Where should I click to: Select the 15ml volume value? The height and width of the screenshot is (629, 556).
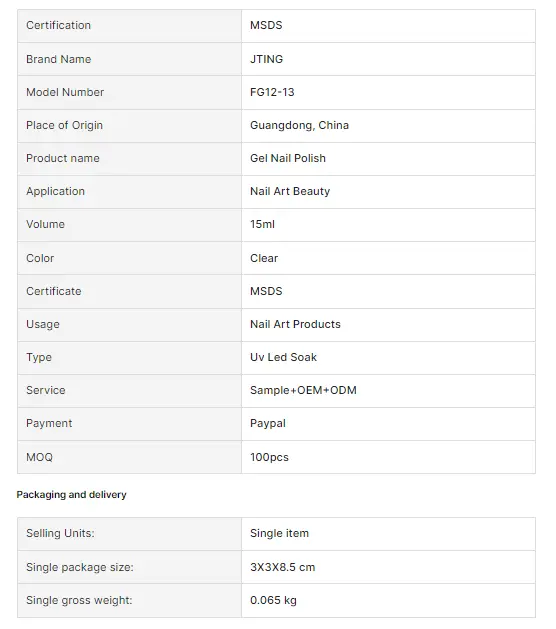[262, 224]
